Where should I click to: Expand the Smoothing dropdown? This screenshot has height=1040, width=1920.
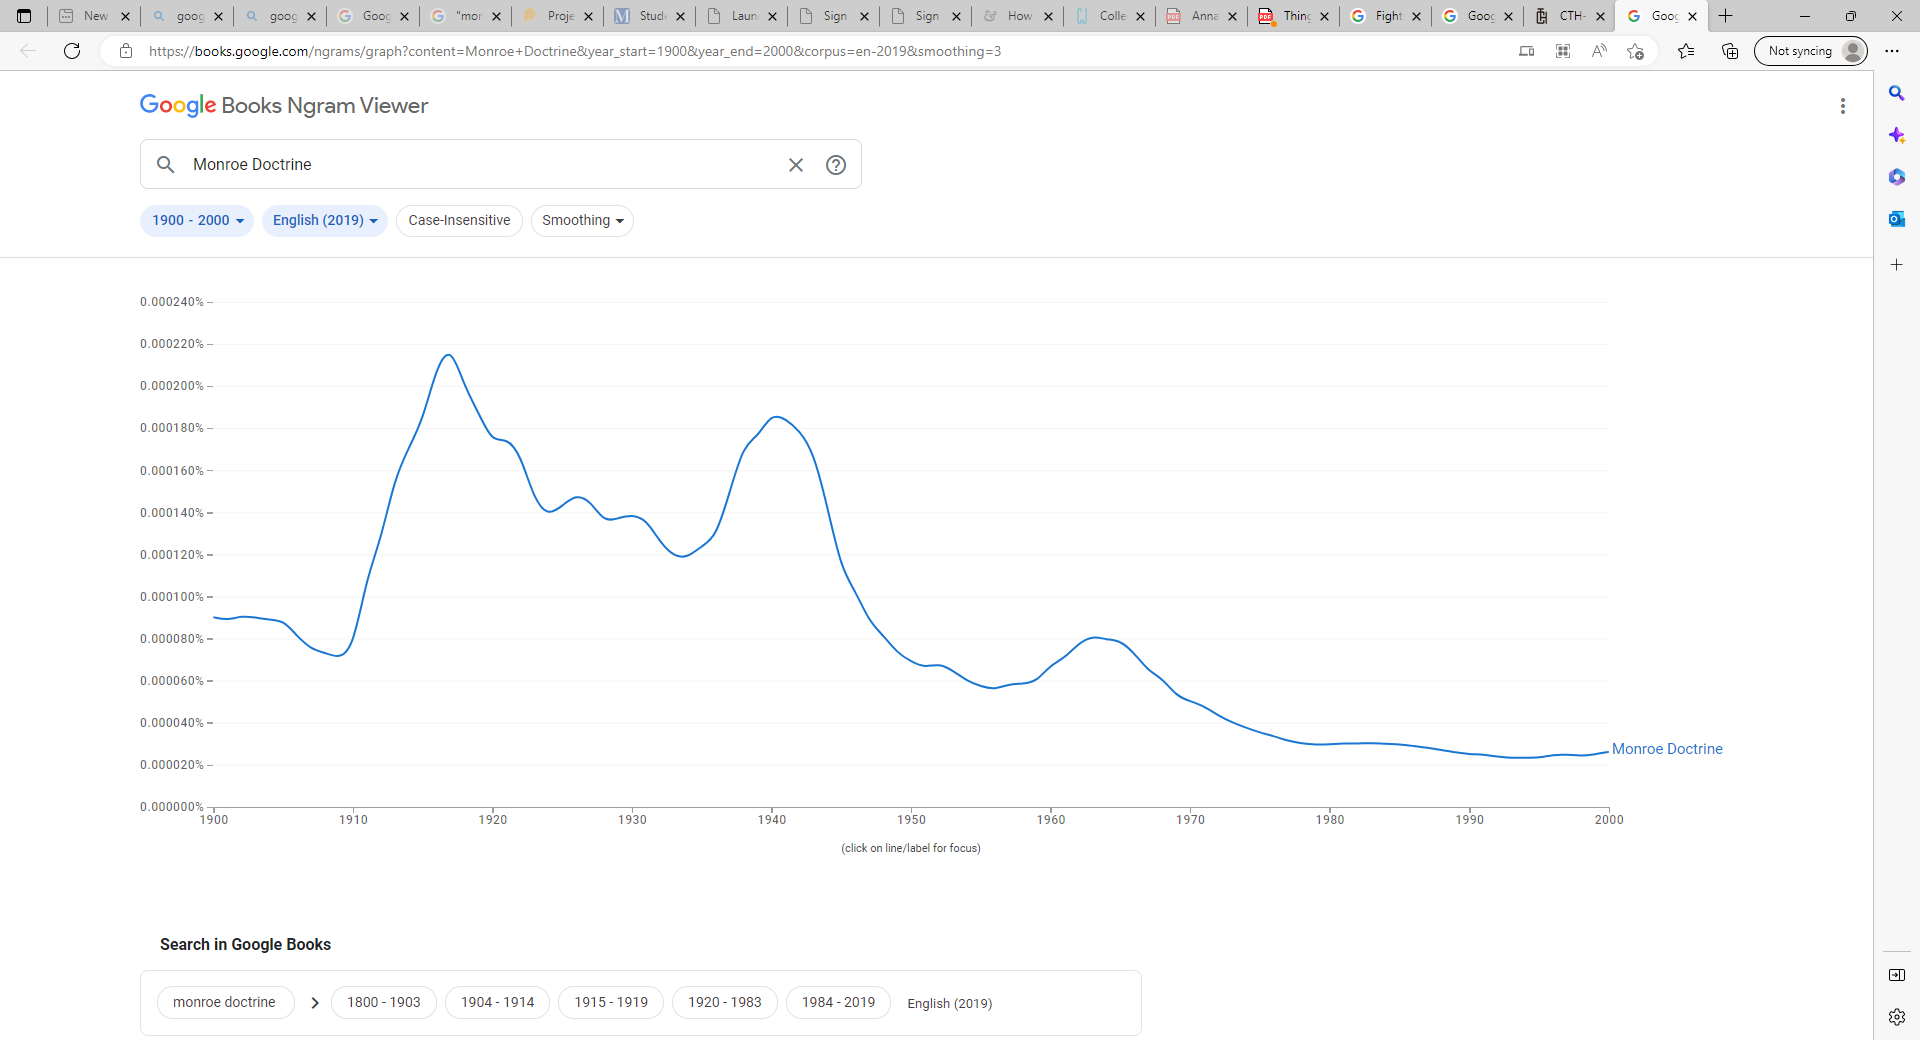[582, 221]
